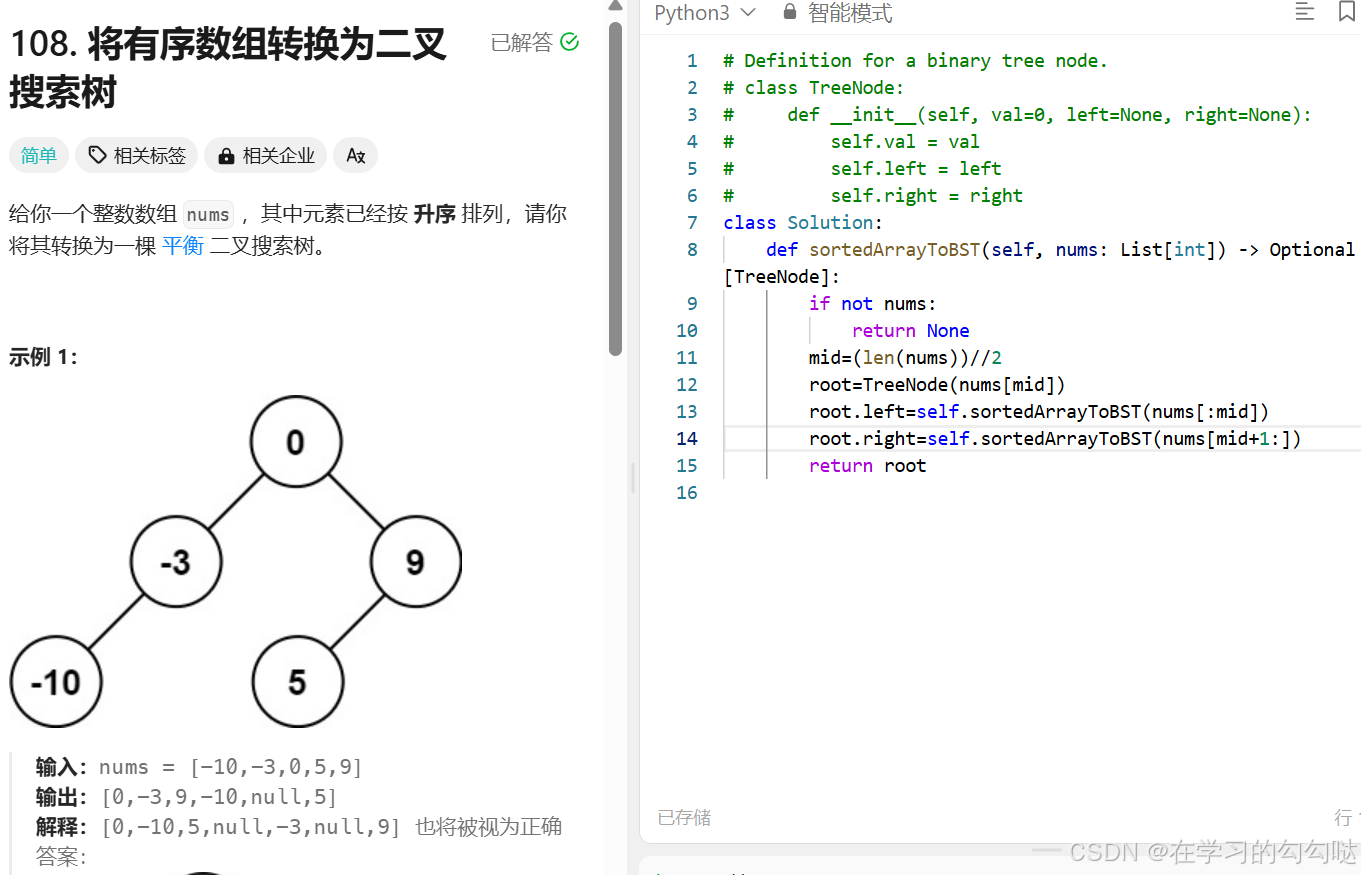Click the 行 status indicator bottom right
This screenshot has width=1361, height=875.
coord(1343,817)
